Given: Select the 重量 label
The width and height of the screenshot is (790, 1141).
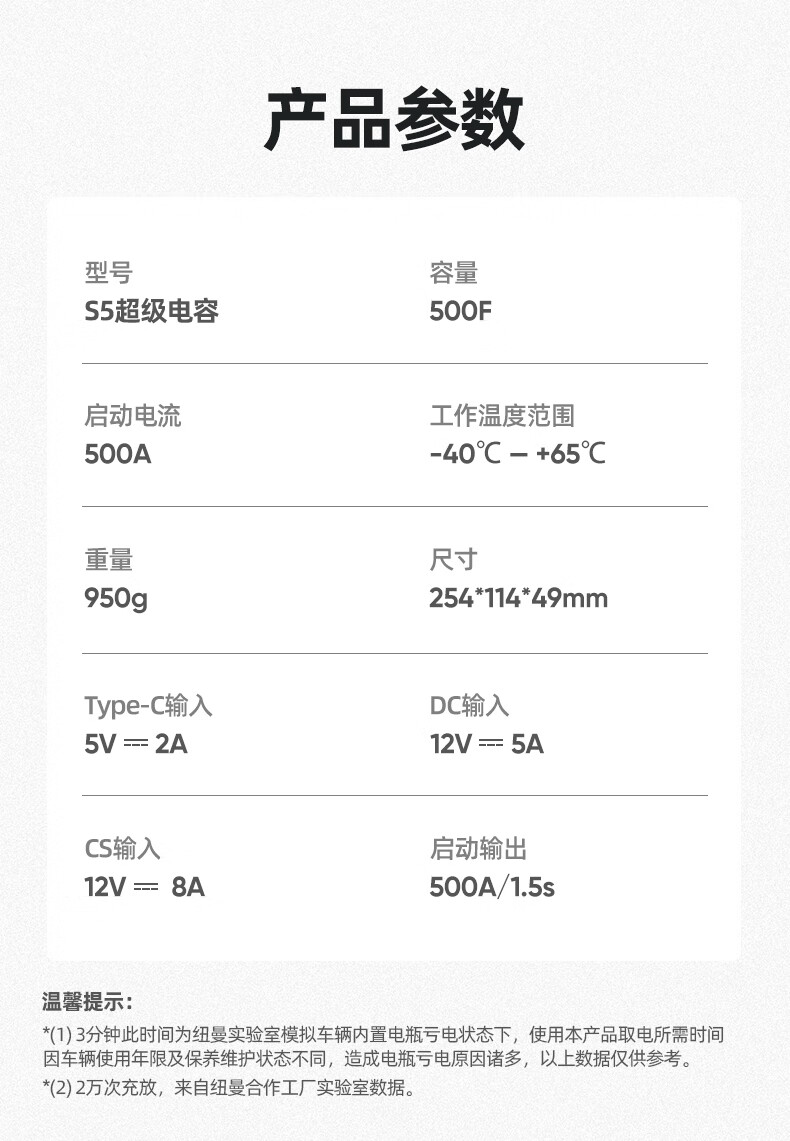Looking at the screenshot, I should click(108, 560).
